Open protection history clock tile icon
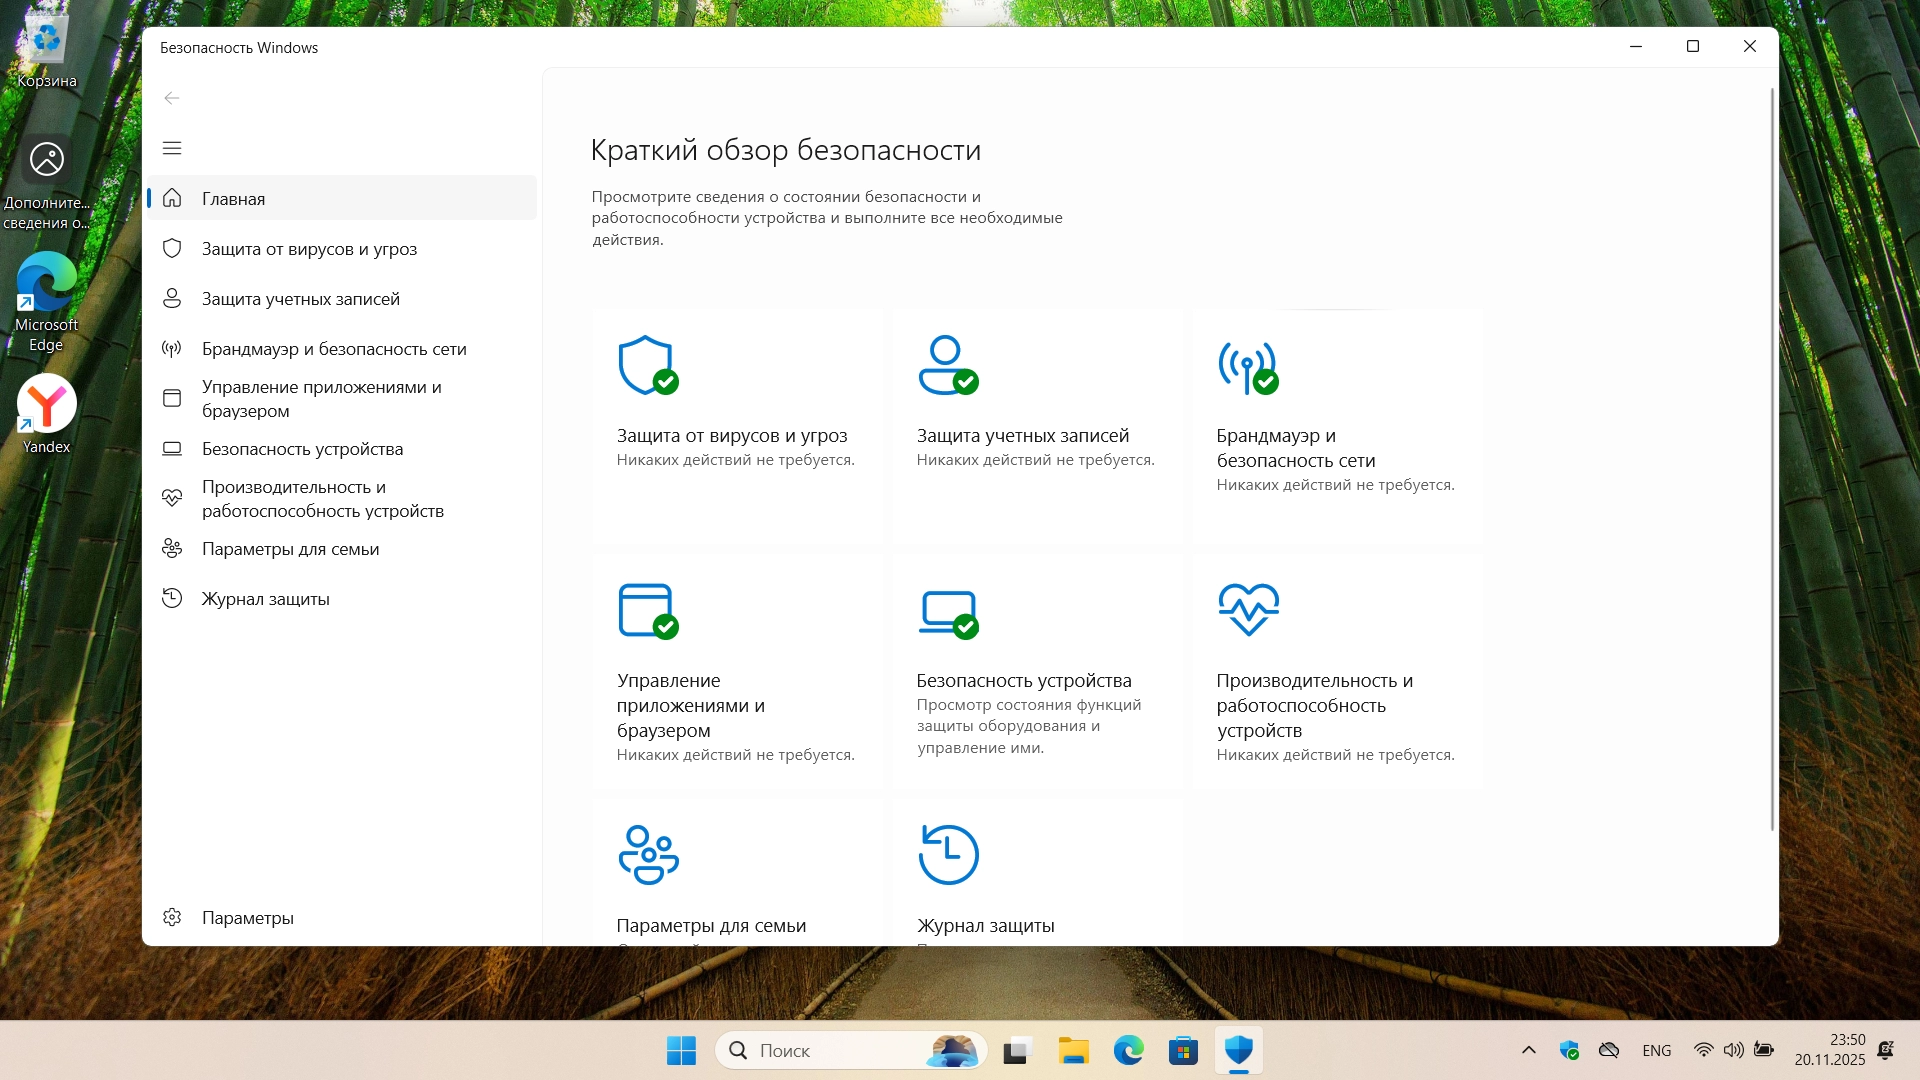The image size is (1920, 1080). coord(948,855)
